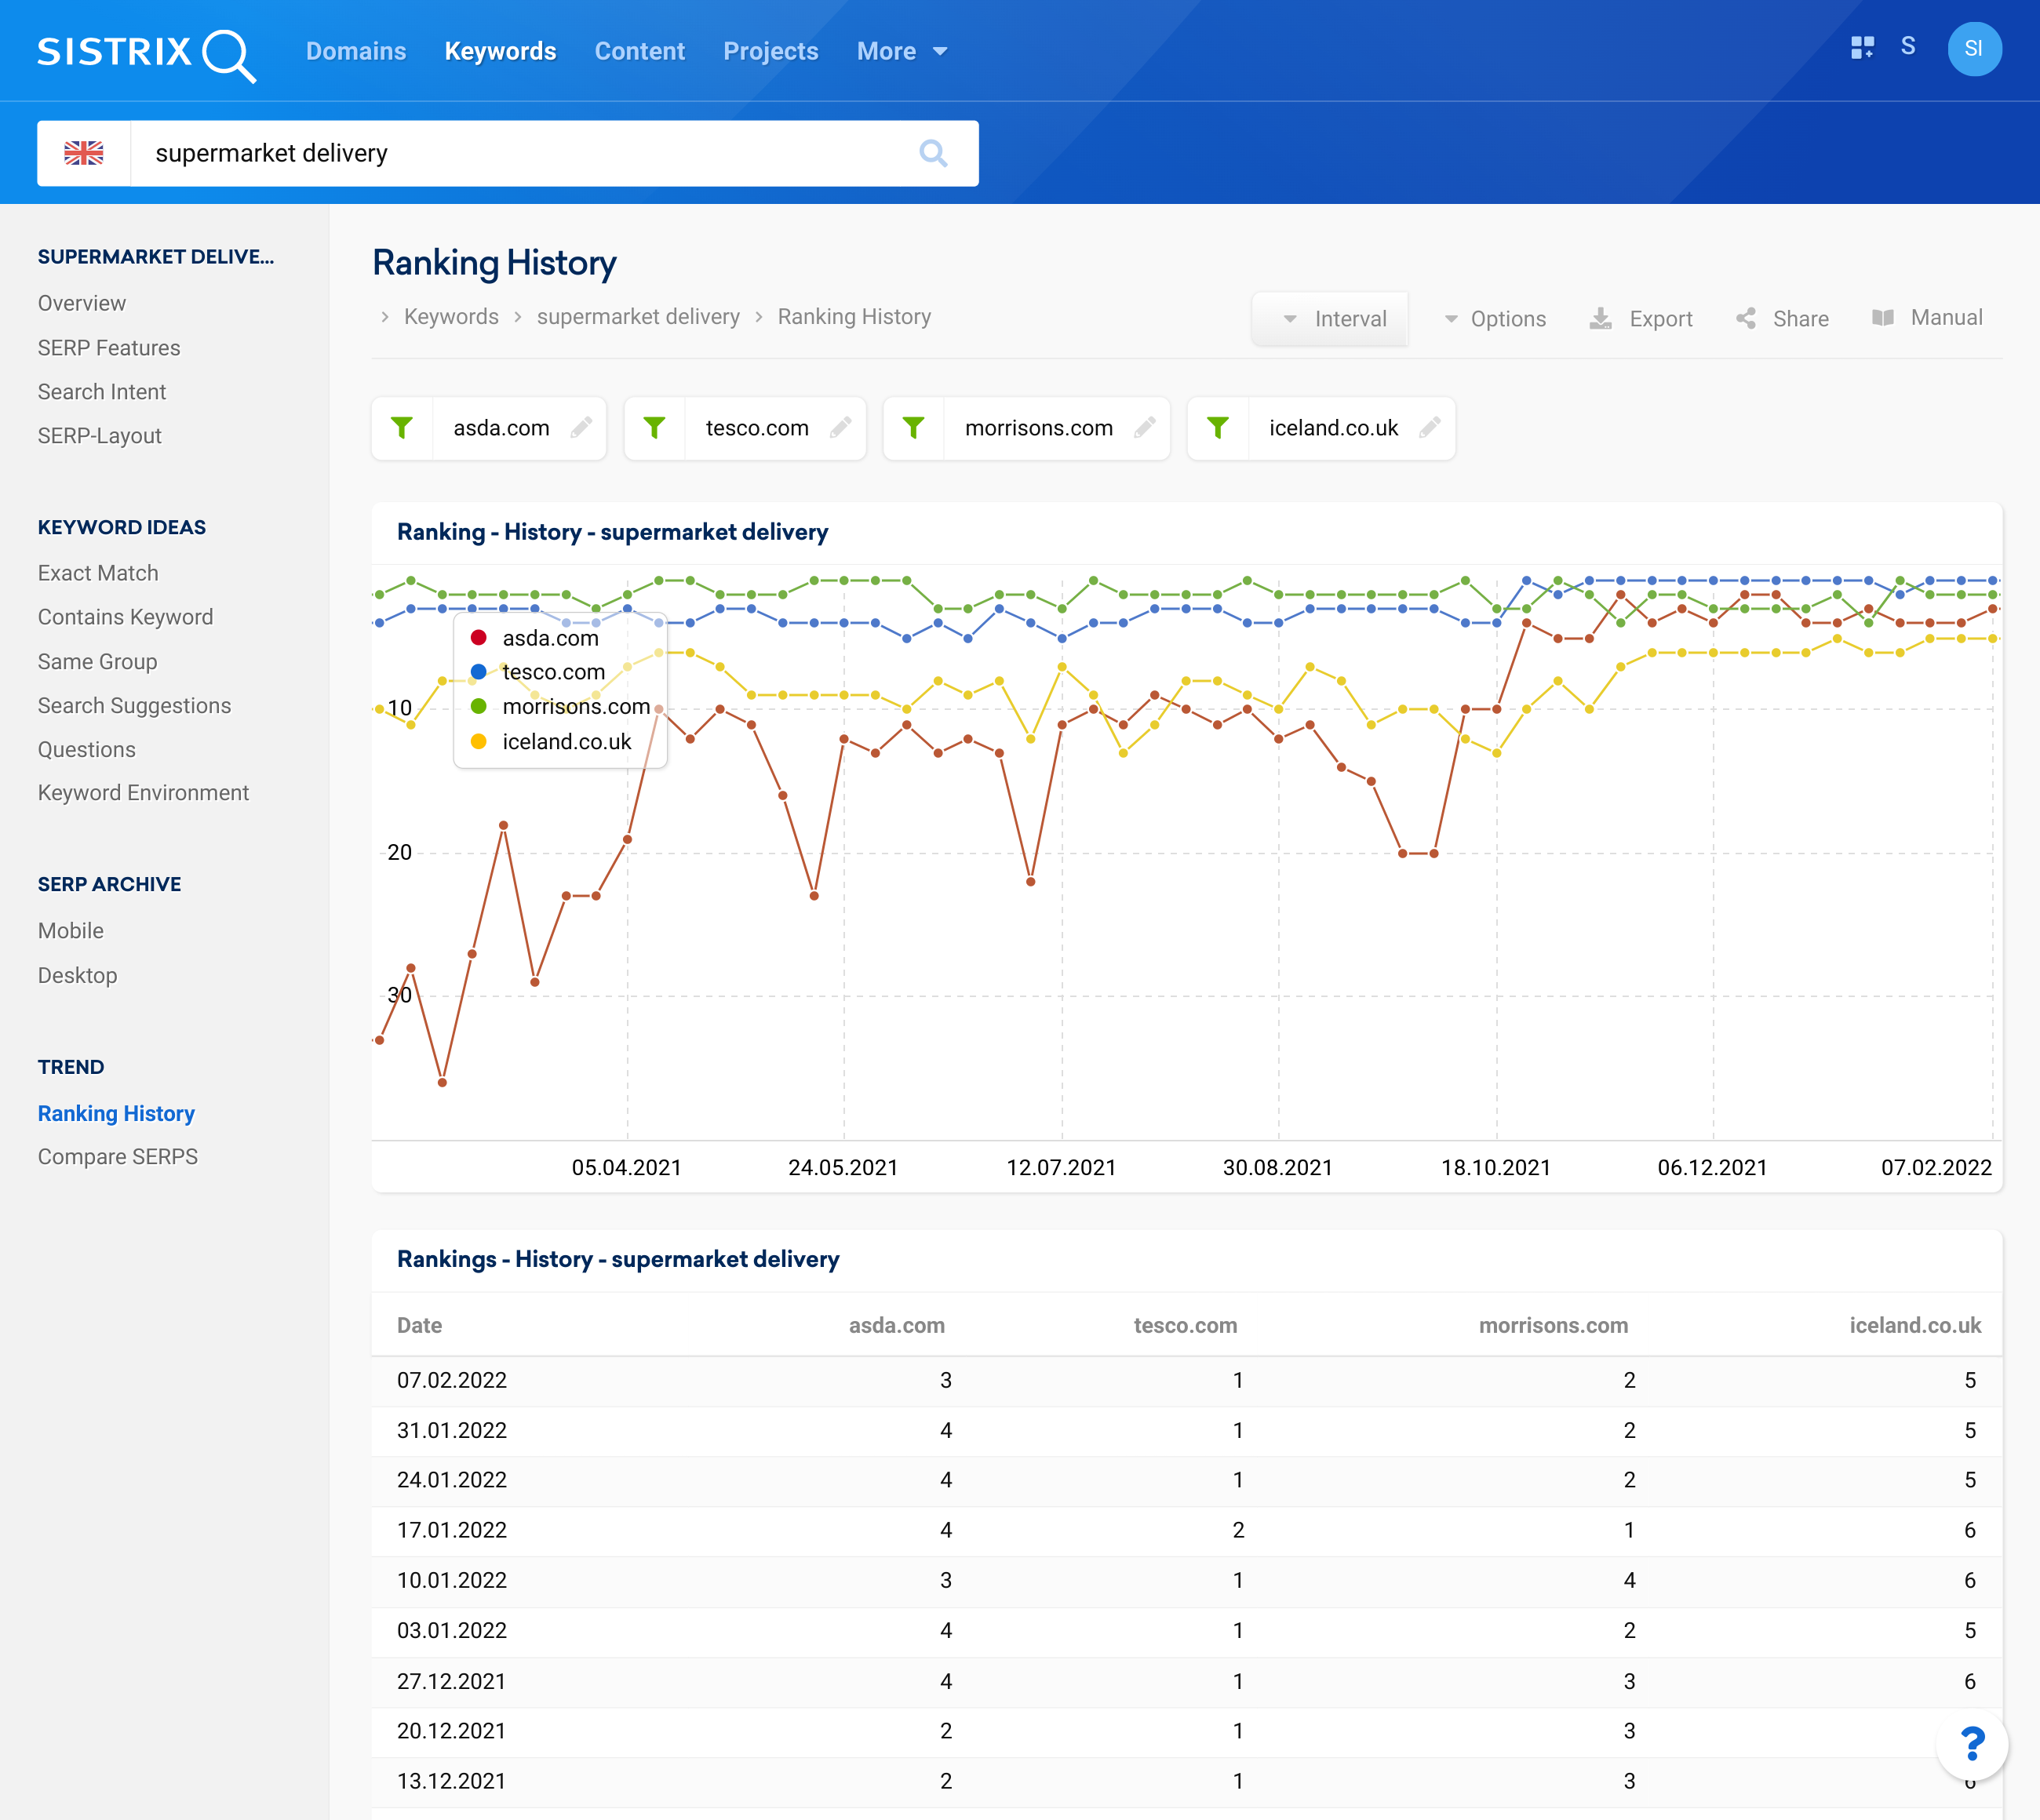Image resolution: width=2040 pixels, height=1820 pixels.
Task: Click the search magnifier icon
Action: pos(932,153)
